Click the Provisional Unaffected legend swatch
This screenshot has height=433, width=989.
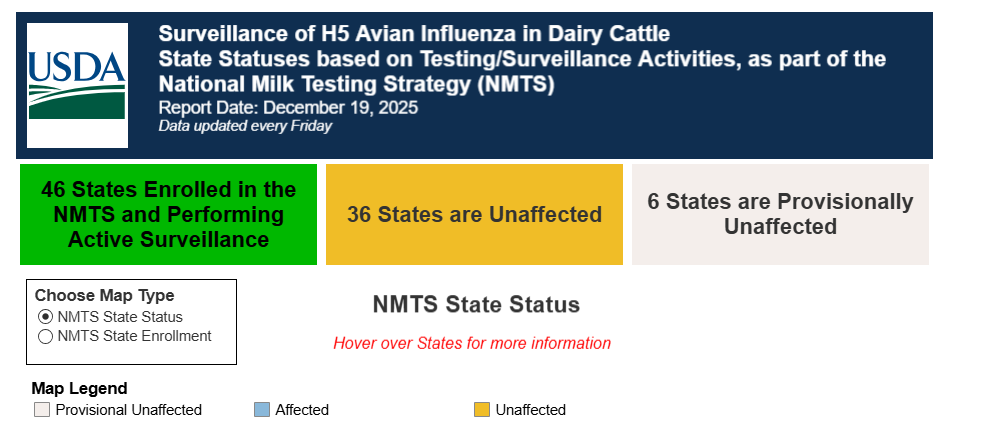(x=42, y=410)
